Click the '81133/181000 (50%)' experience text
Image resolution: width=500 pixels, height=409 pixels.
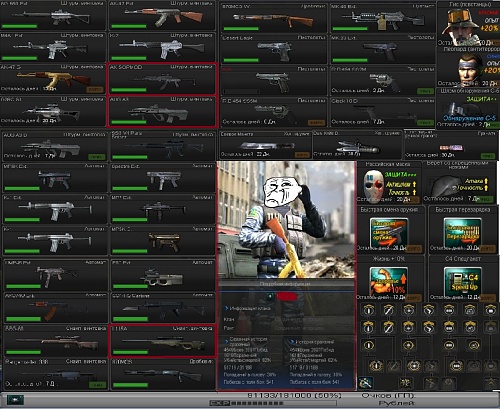(x=294, y=396)
